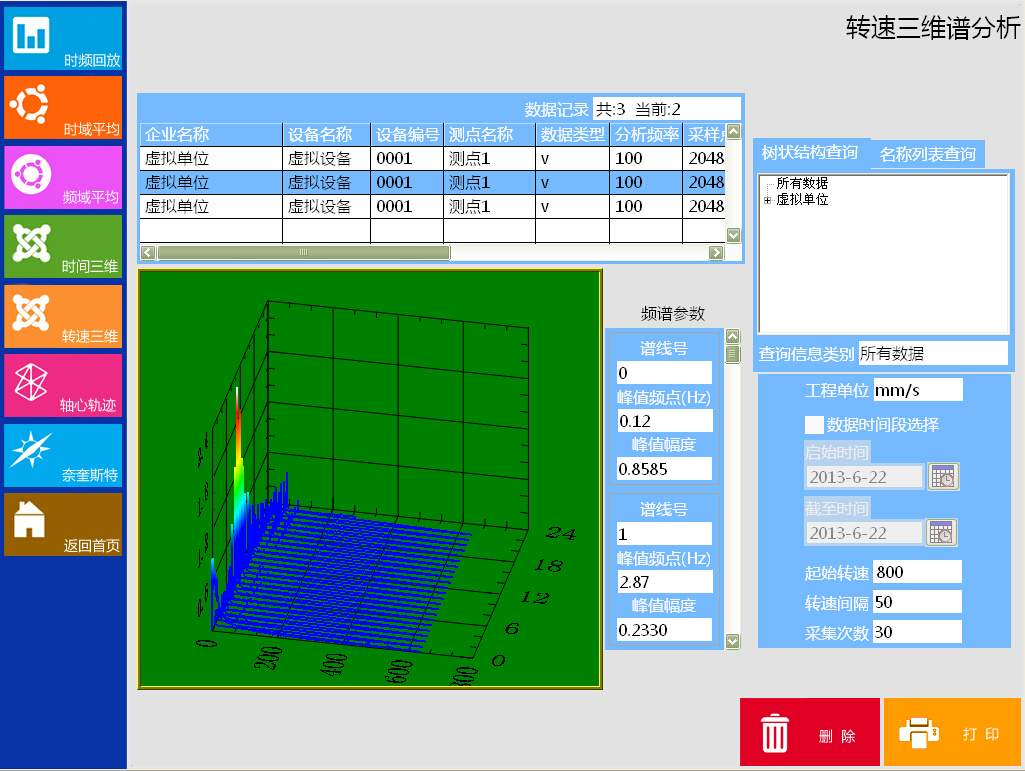Go to 时间三维 analysis

tap(63, 246)
